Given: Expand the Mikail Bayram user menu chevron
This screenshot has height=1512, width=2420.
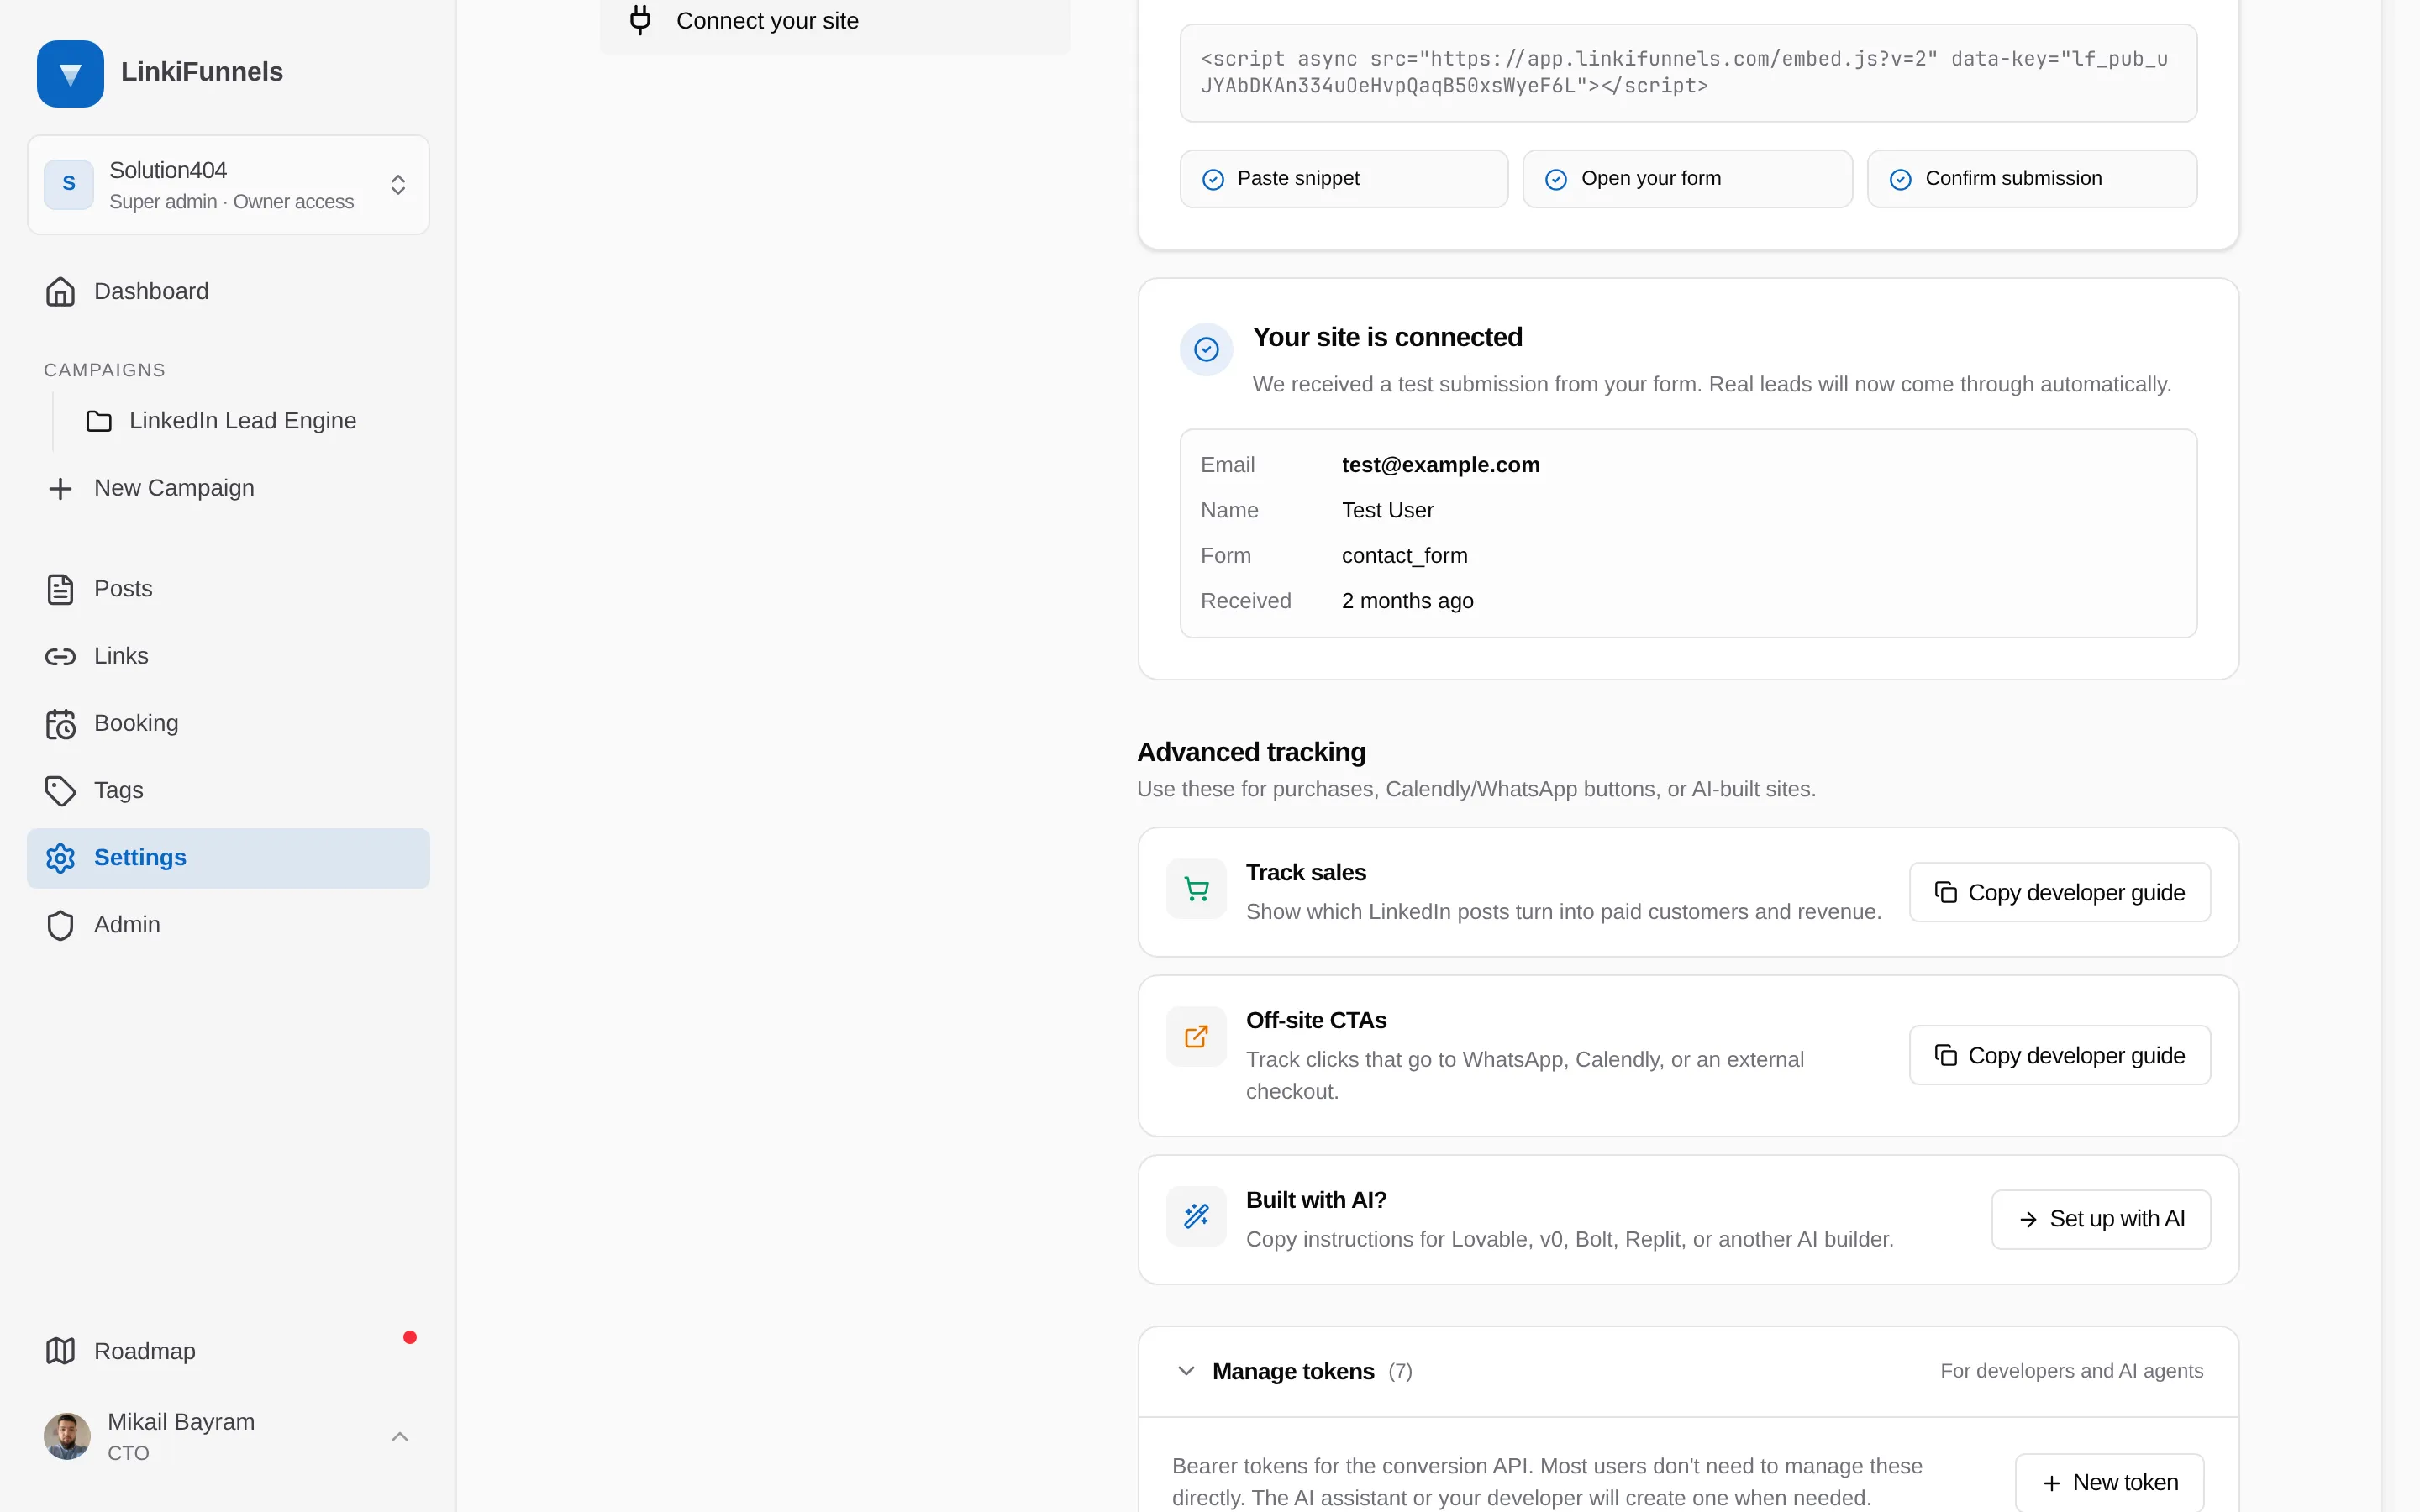Looking at the screenshot, I should [x=400, y=1436].
